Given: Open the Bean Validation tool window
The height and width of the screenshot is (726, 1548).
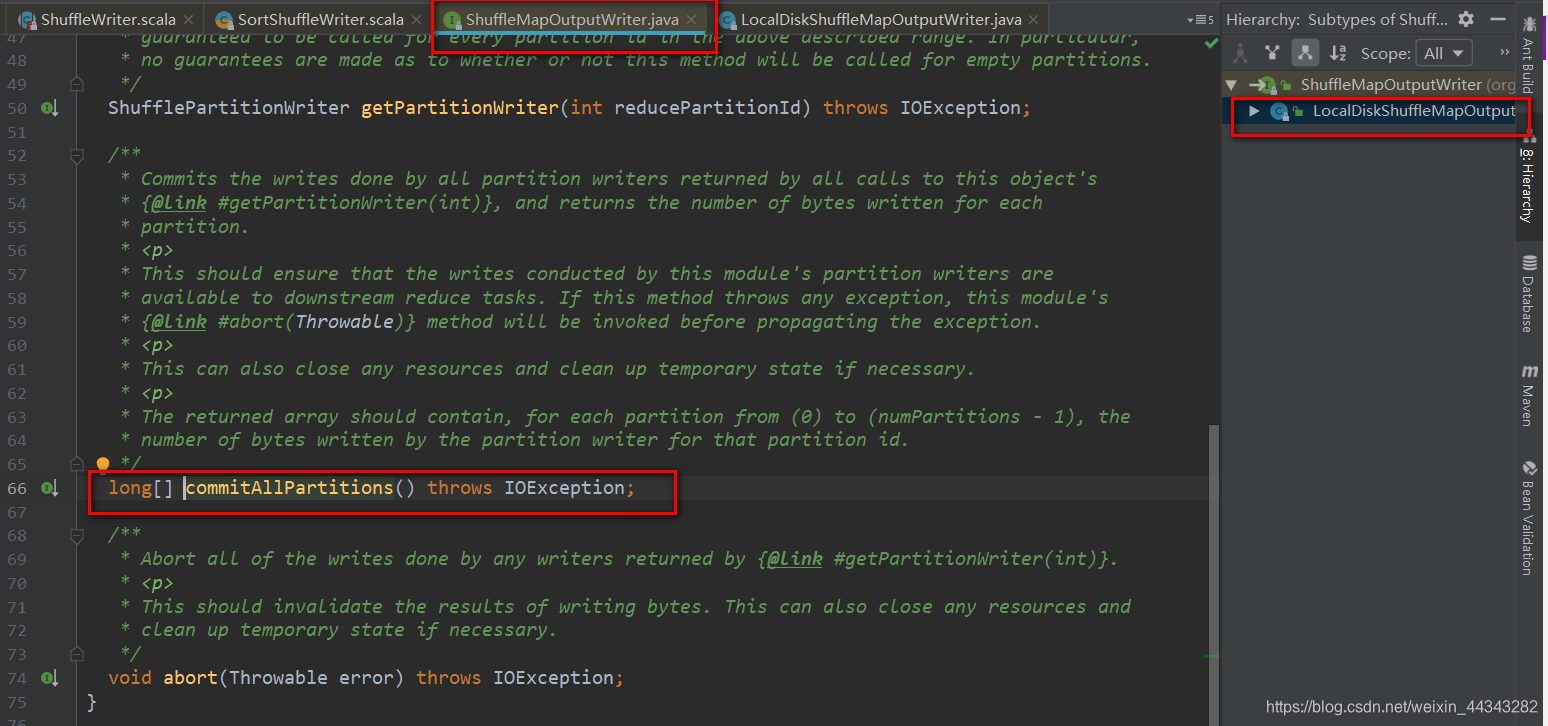Looking at the screenshot, I should [x=1528, y=518].
